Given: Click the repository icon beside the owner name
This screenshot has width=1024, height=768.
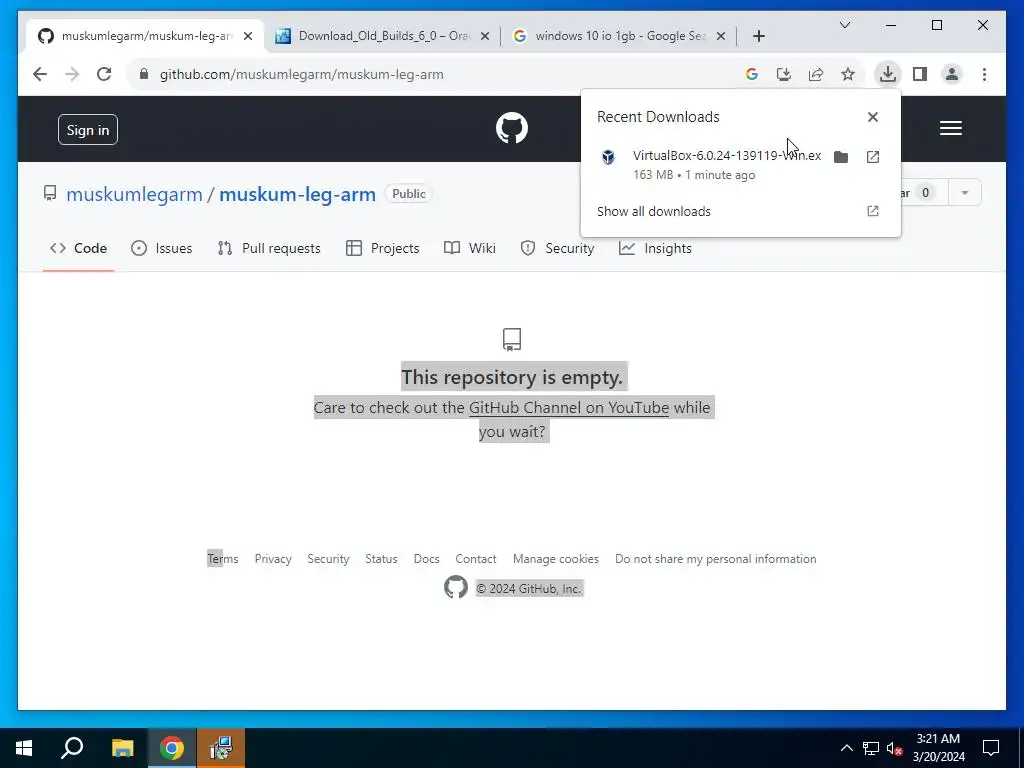Looking at the screenshot, I should pyautogui.click(x=50, y=193).
